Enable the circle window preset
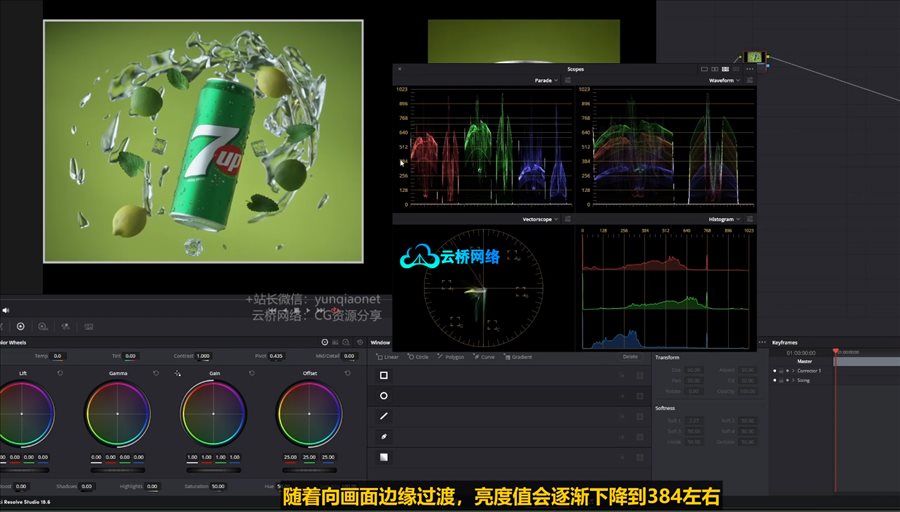 384,396
